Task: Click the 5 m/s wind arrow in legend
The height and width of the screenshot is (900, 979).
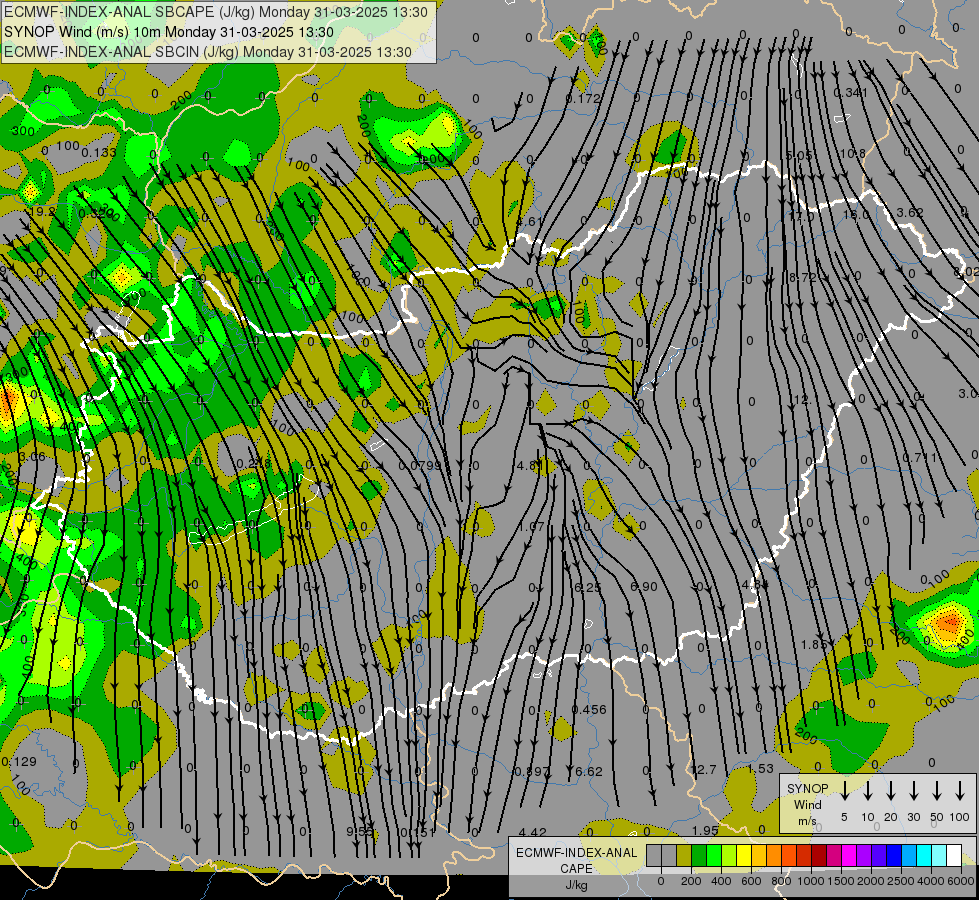Action: tap(844, 791)
